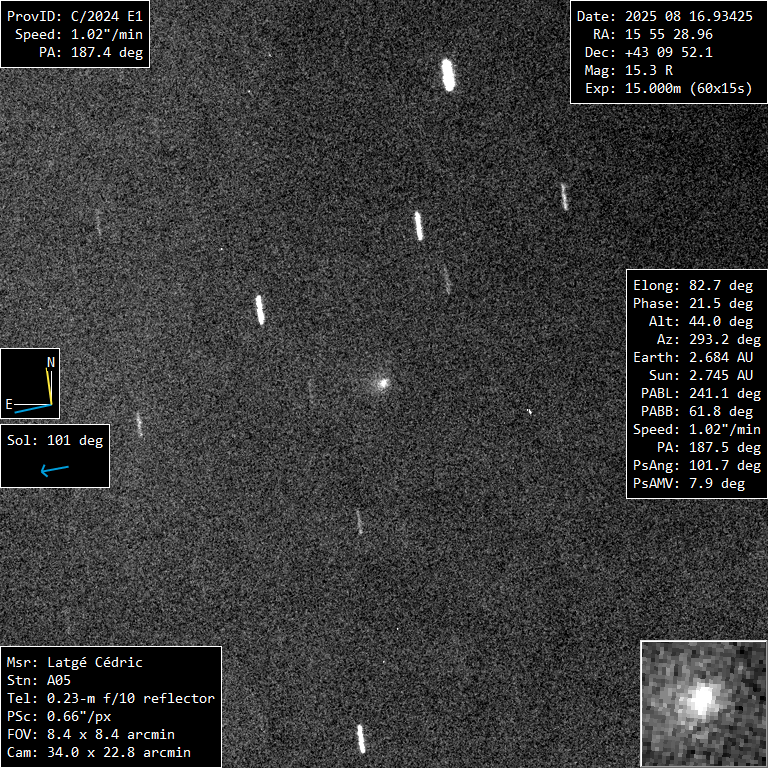The width and height of the screenshot is (768, 768).
Task: Click the N/E compass orientation indicator
Action: [x=30, y=384]
